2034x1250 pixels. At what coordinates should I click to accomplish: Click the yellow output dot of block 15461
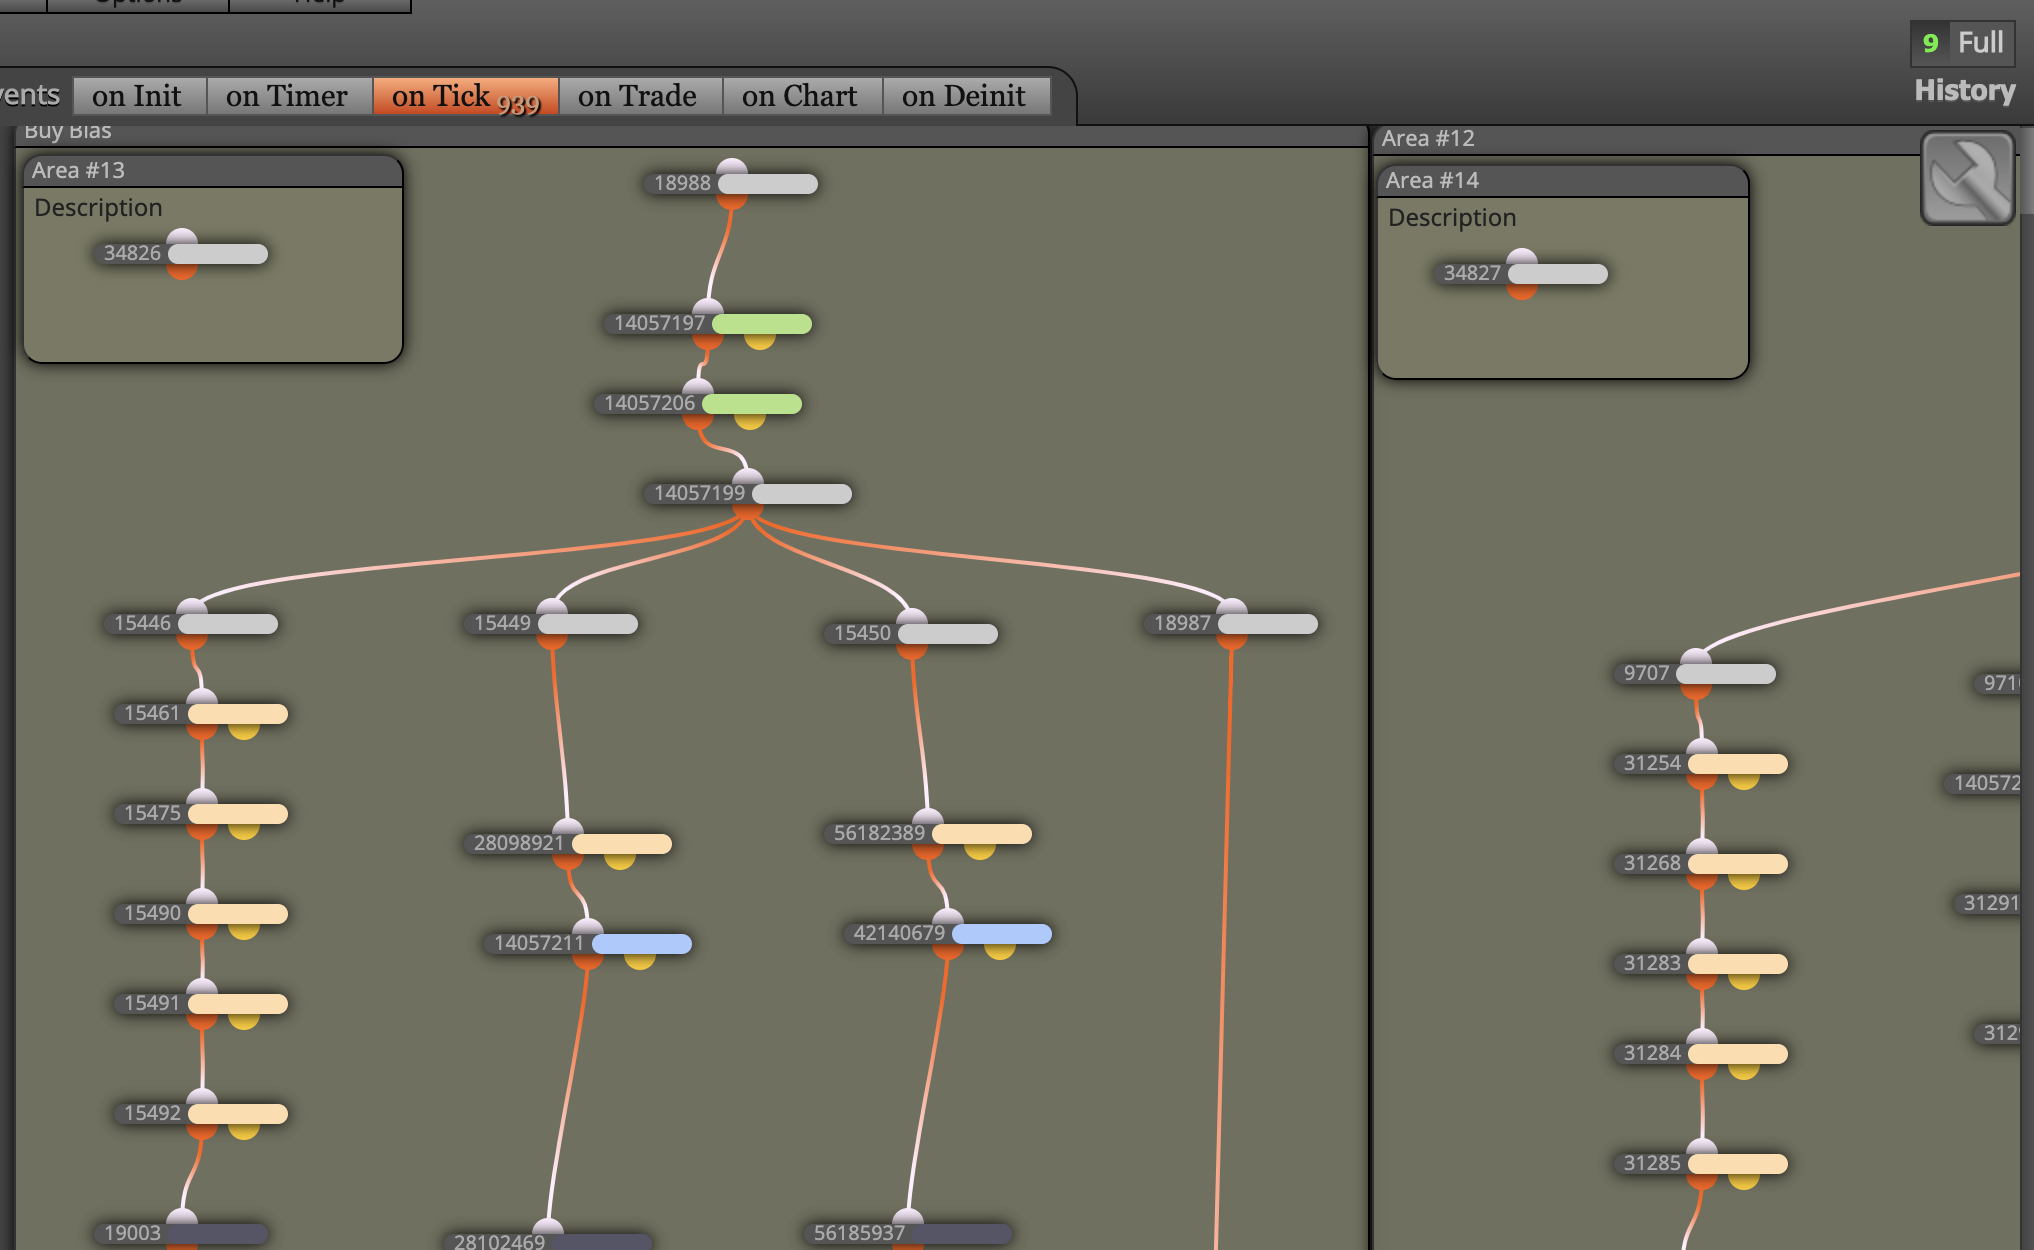click(244, 731)
